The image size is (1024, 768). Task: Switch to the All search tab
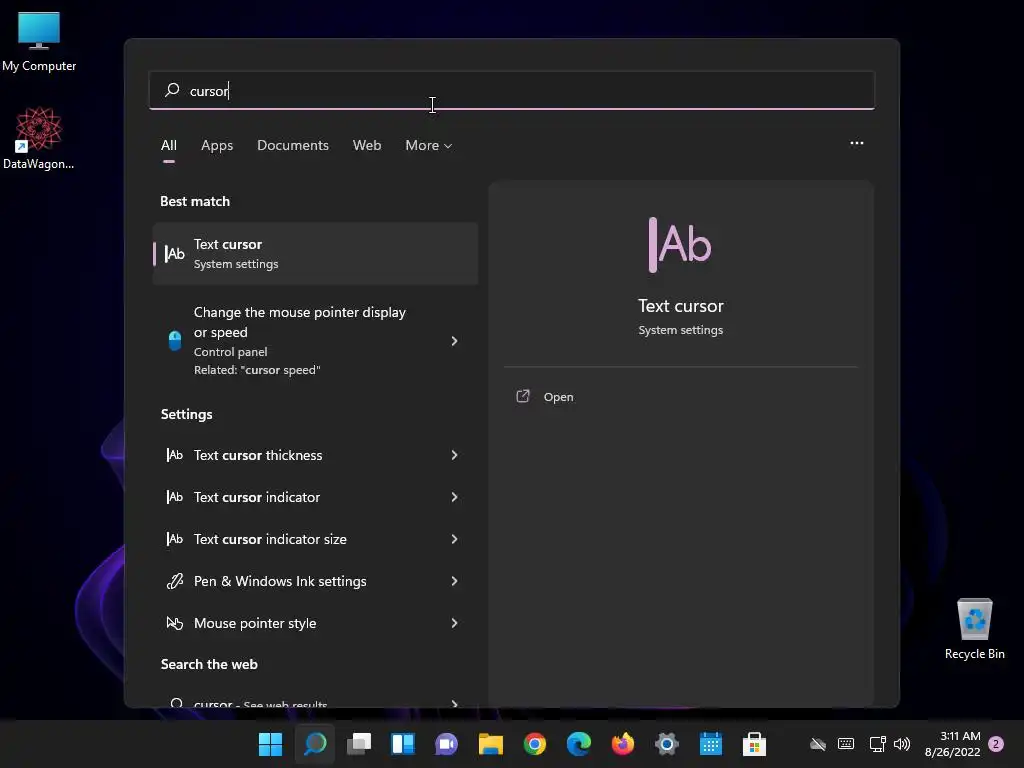coord(168,145)
